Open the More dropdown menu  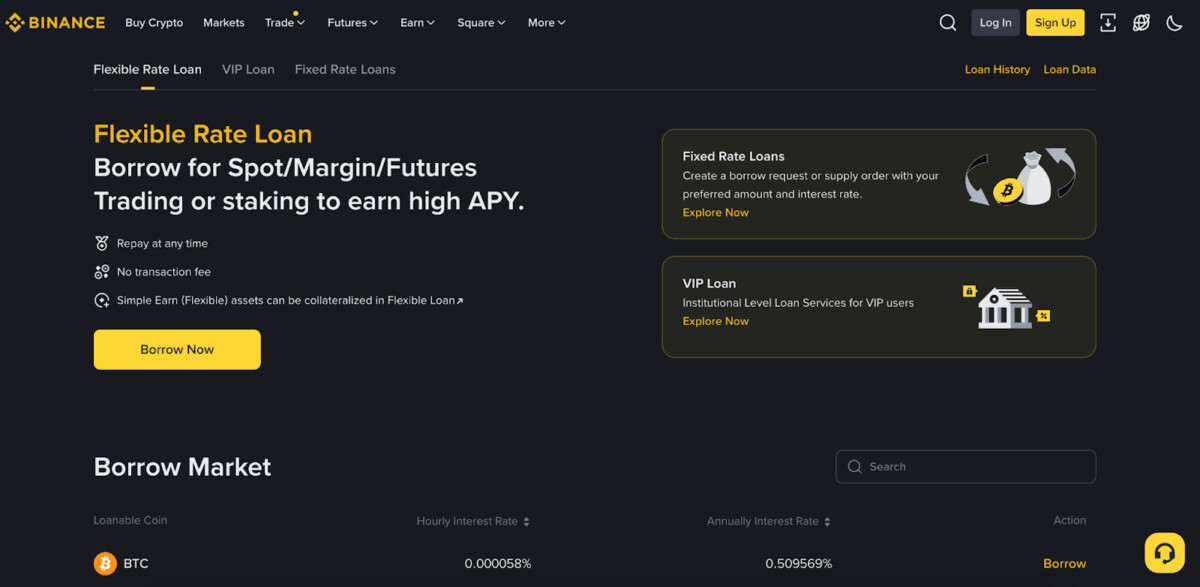pyautogui.click(x=547, y=22)
